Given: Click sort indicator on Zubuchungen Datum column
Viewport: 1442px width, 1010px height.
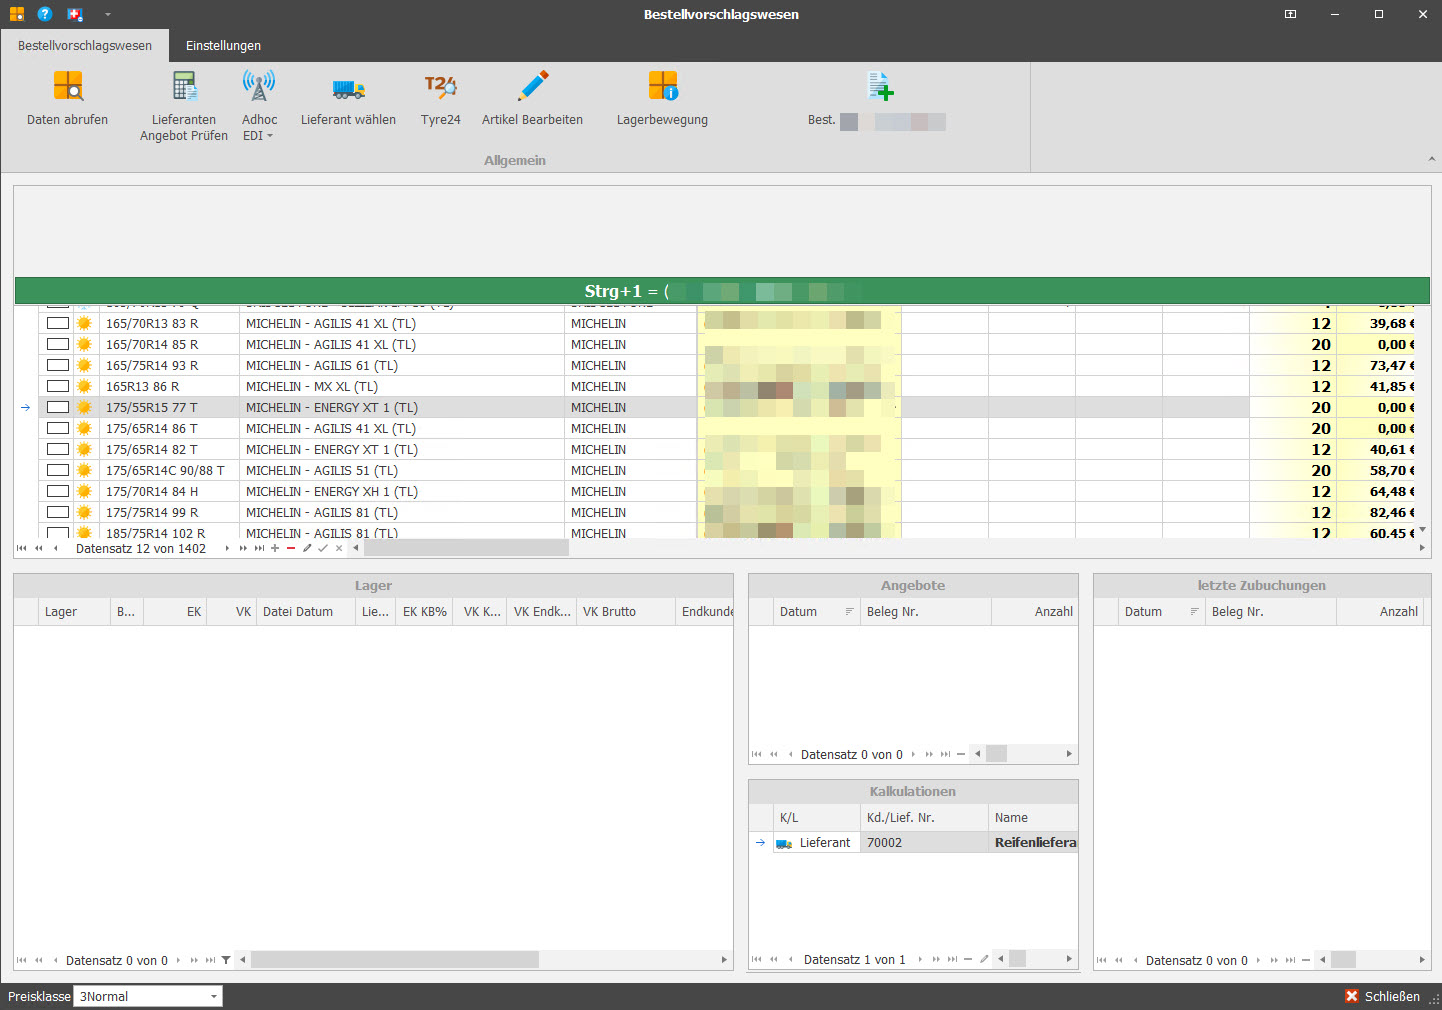Looking at the screenshot, I should [x=1194, y=611].
